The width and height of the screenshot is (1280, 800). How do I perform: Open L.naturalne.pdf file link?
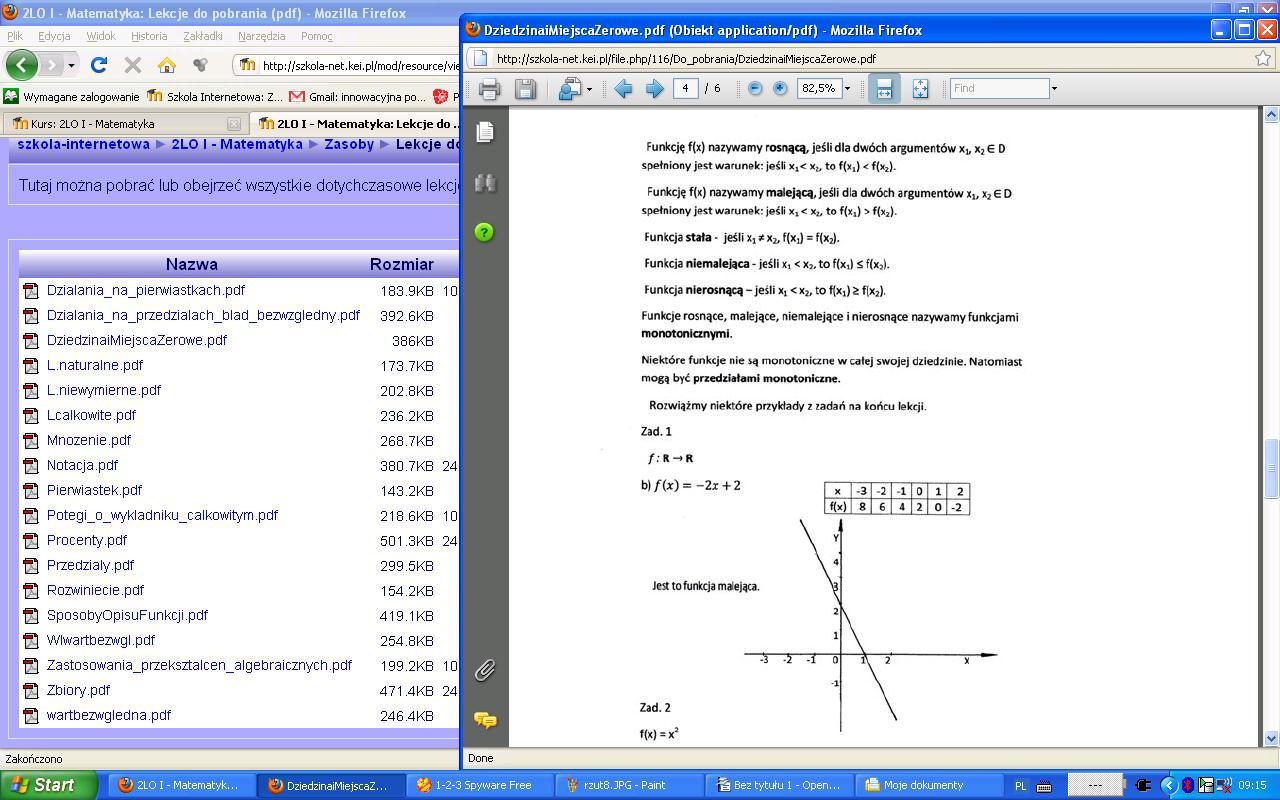pyautogui.click(x=95, y=365)
